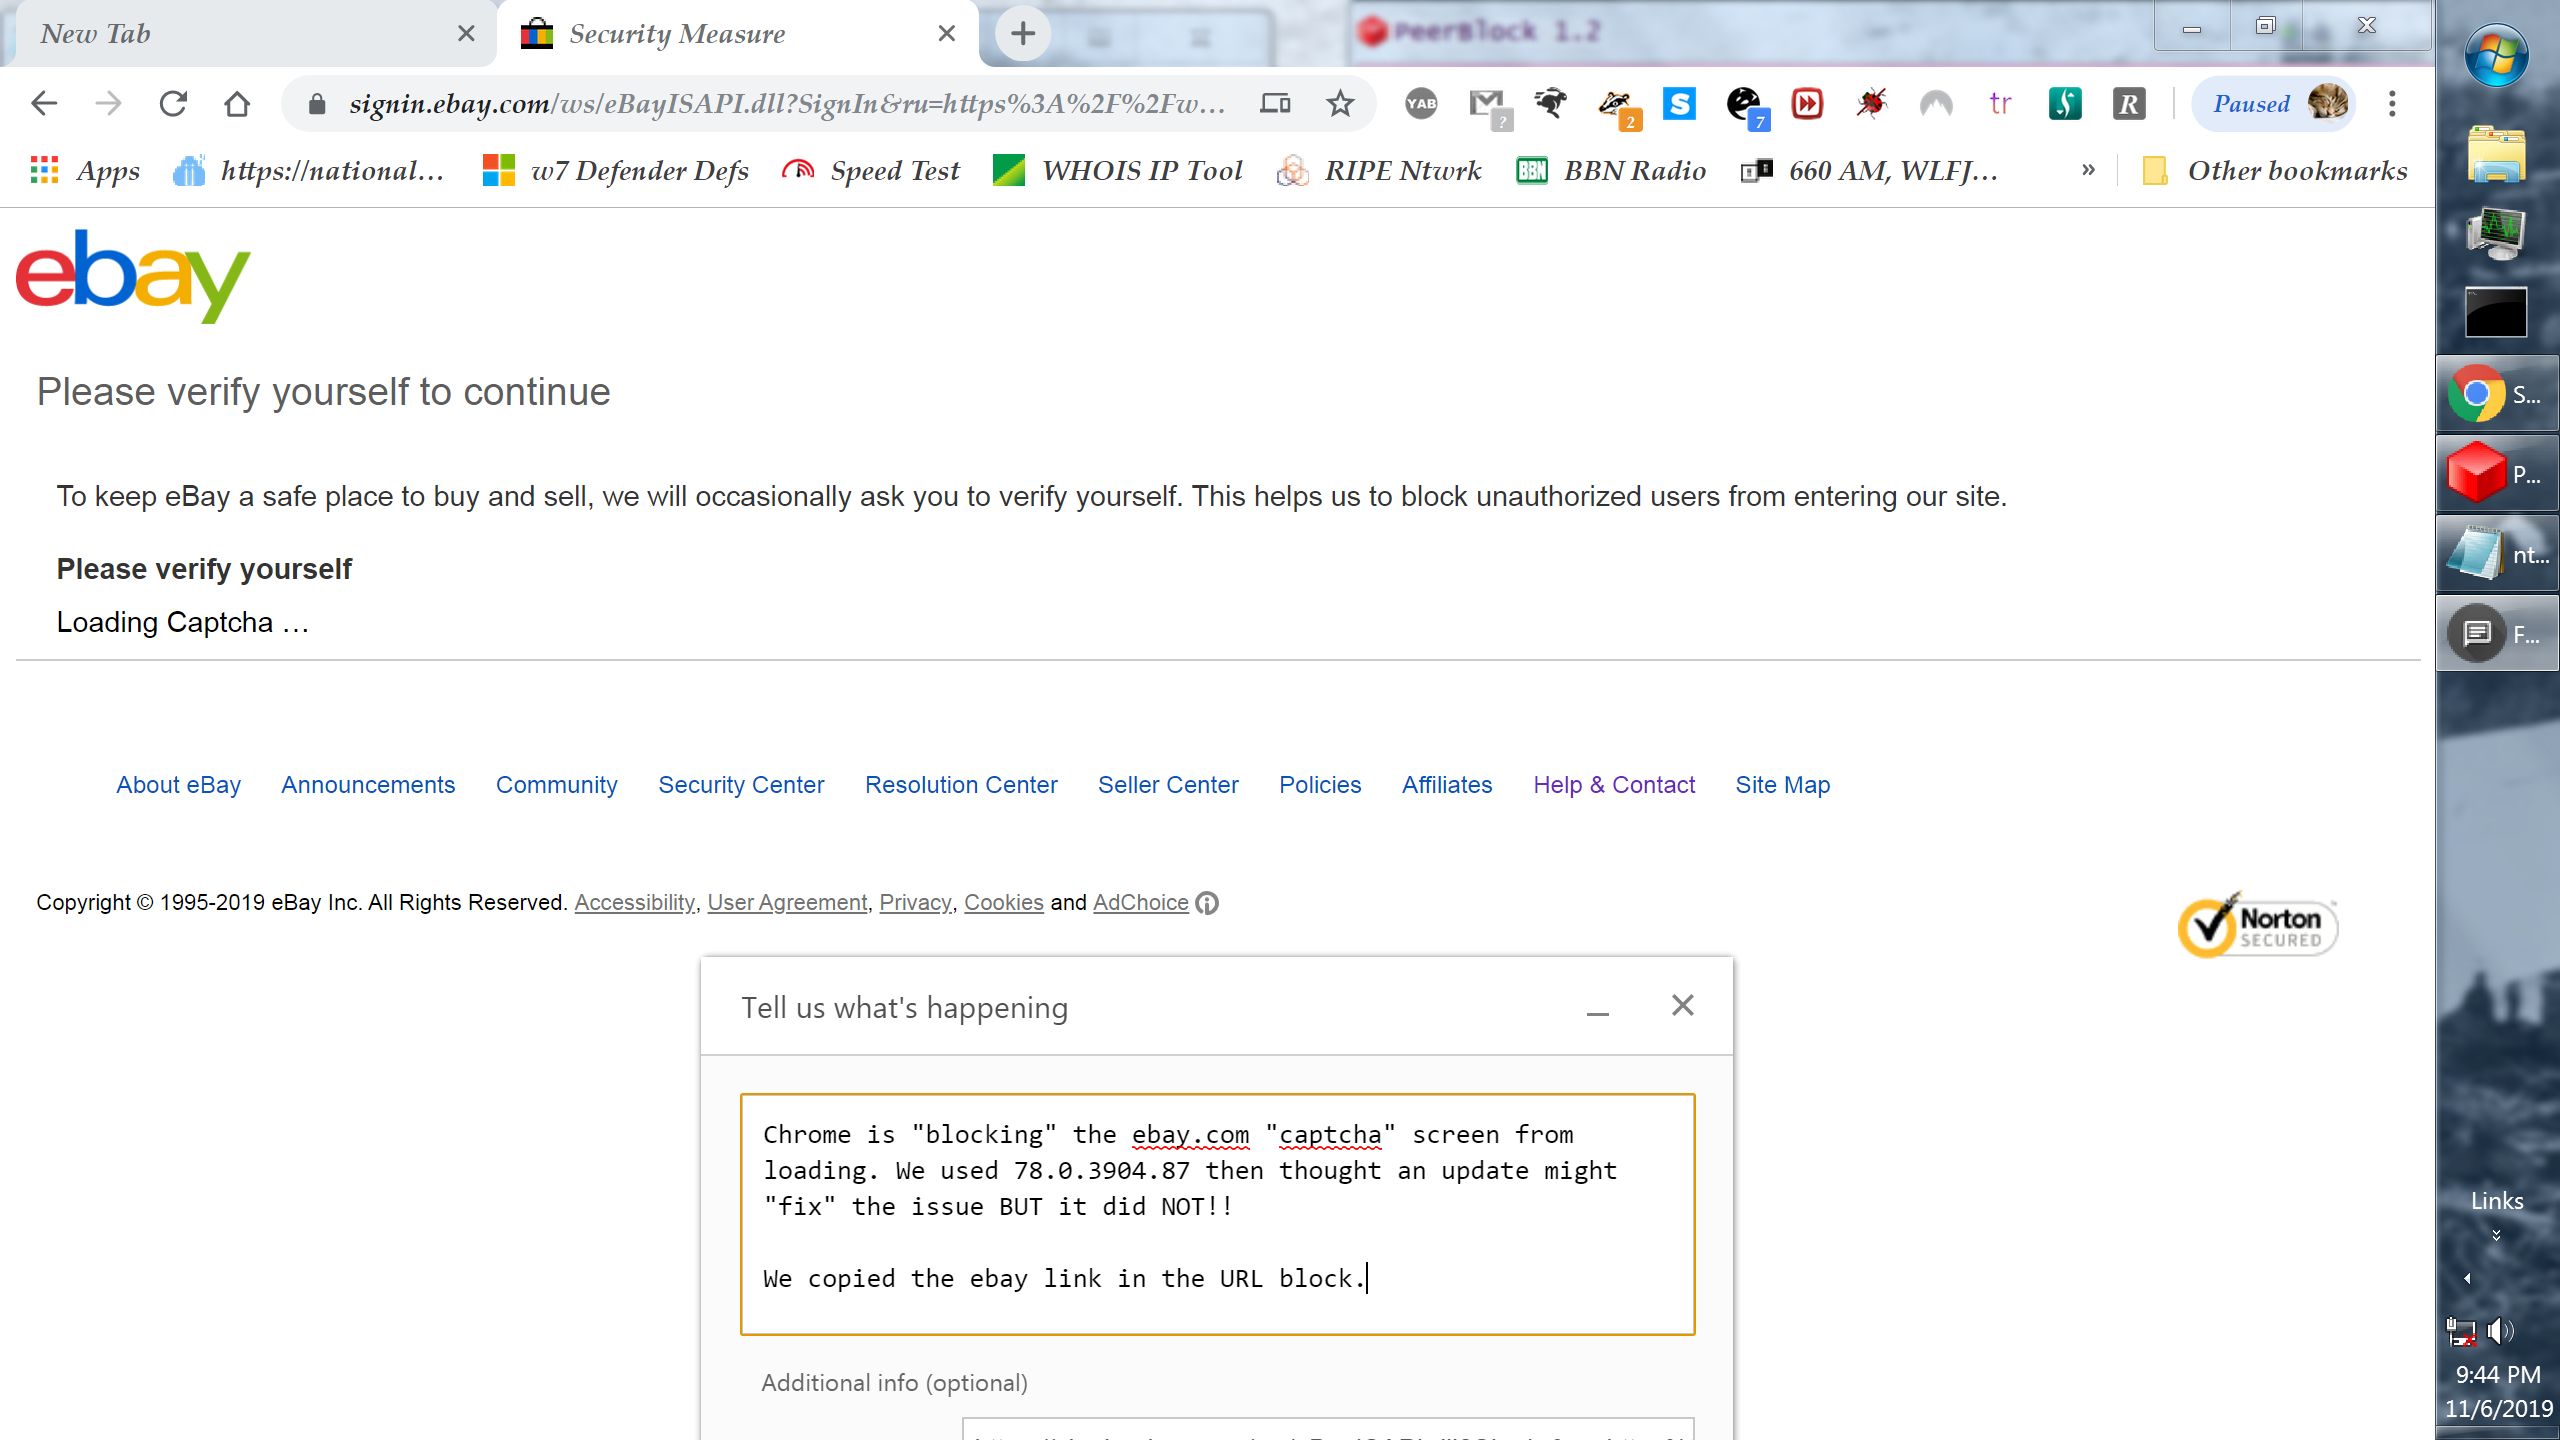Open a new tab with the plus button
2560x1440 pixels.
(x=1022, y=34)
